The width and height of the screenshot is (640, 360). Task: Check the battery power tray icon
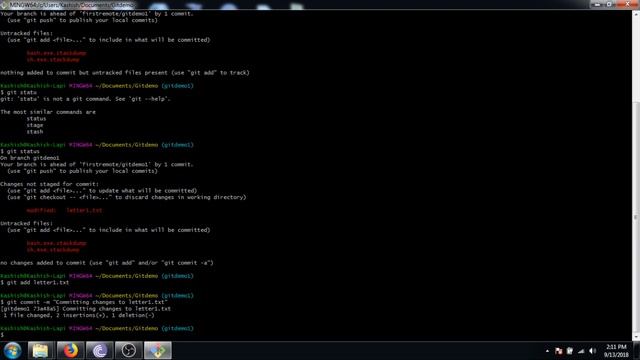click(x=569, y=351)
